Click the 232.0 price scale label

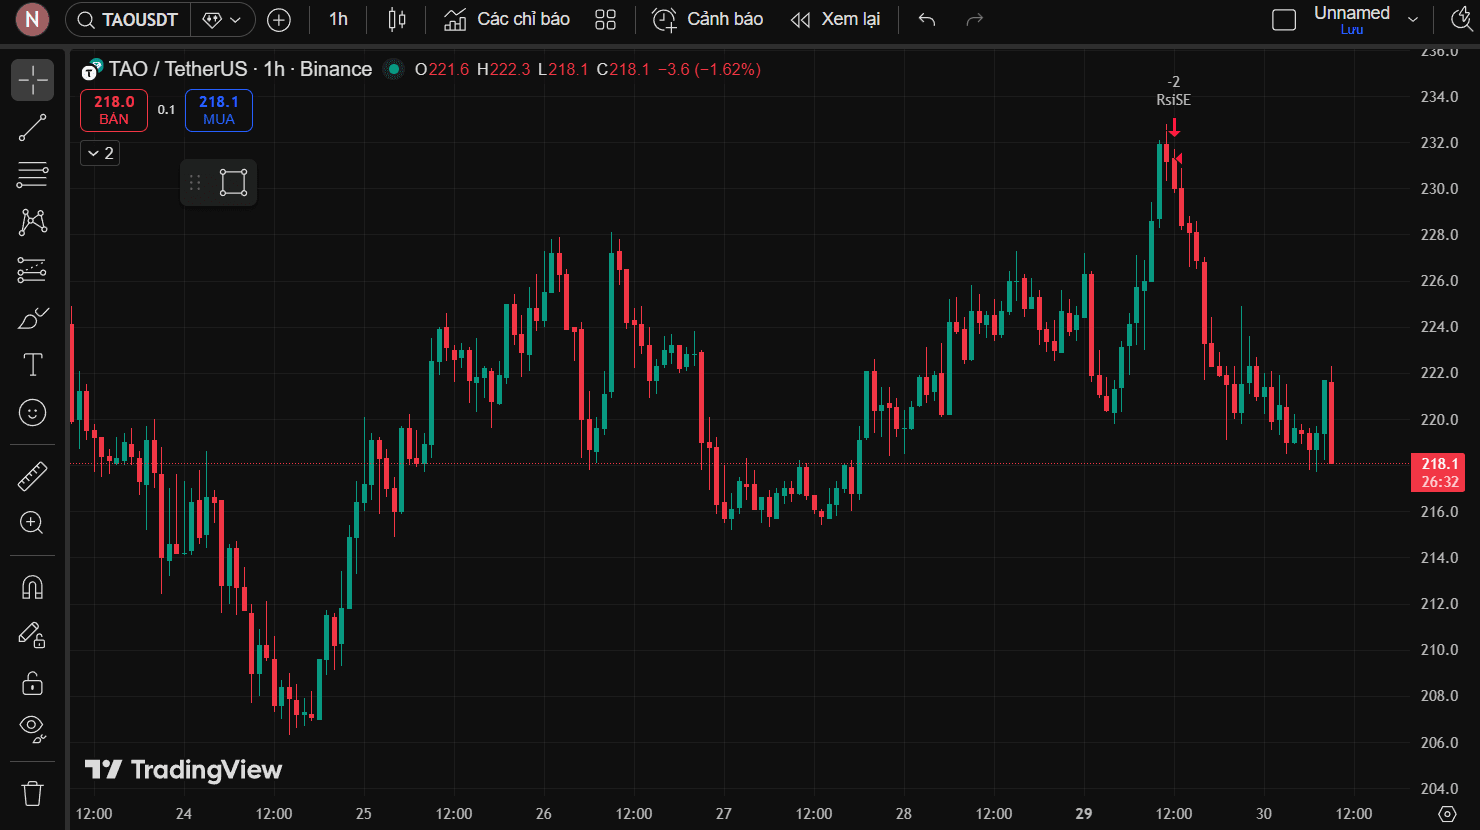[1439, 143]
